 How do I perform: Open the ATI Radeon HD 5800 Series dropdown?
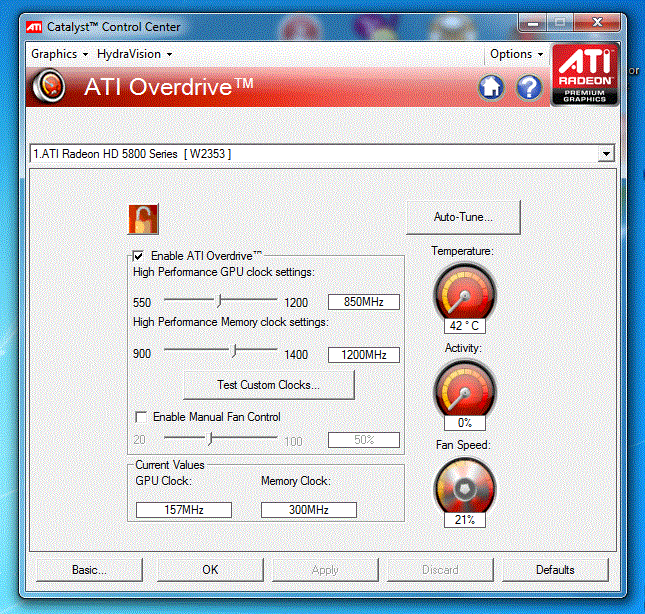[322, 154]
